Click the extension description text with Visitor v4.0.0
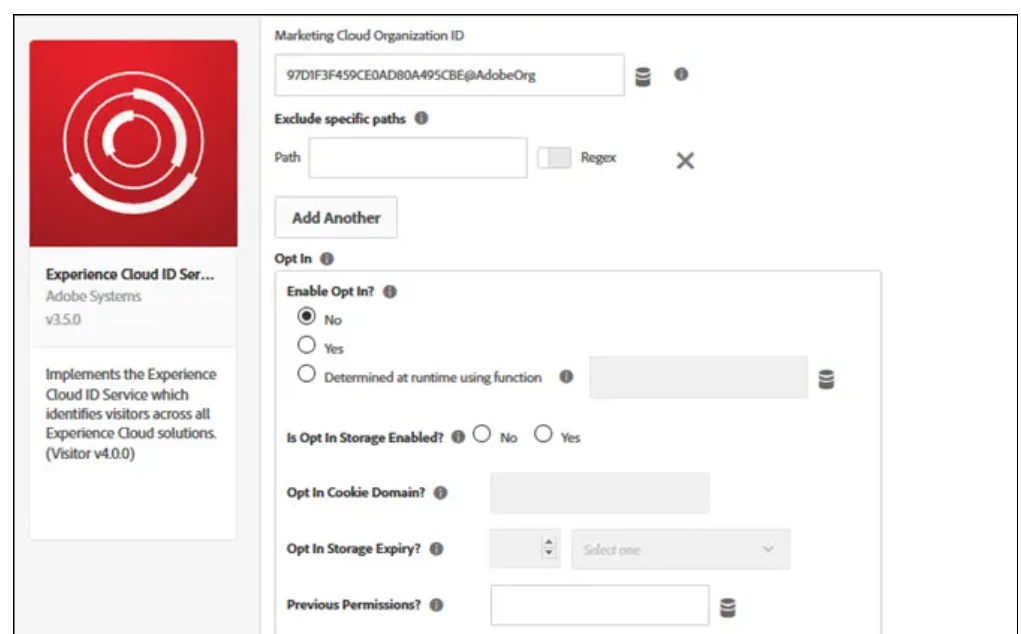 131,413
